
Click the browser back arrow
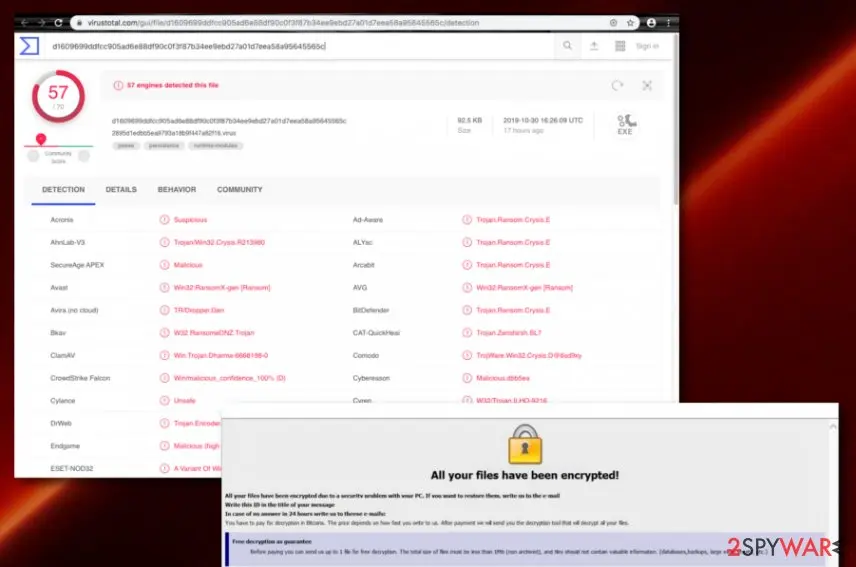point(25,23)
